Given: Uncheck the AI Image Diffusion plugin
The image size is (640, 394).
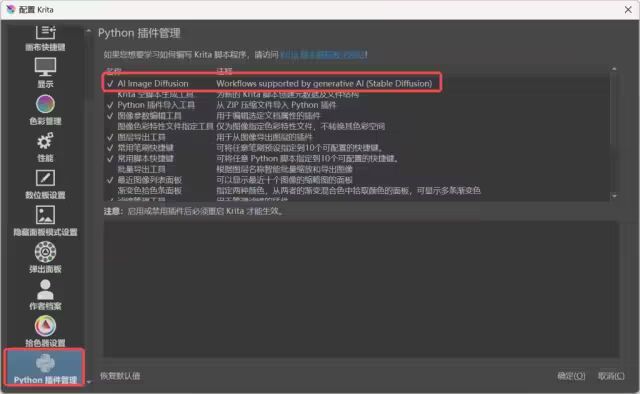Looking at the screenshot, I should (110, 84).
